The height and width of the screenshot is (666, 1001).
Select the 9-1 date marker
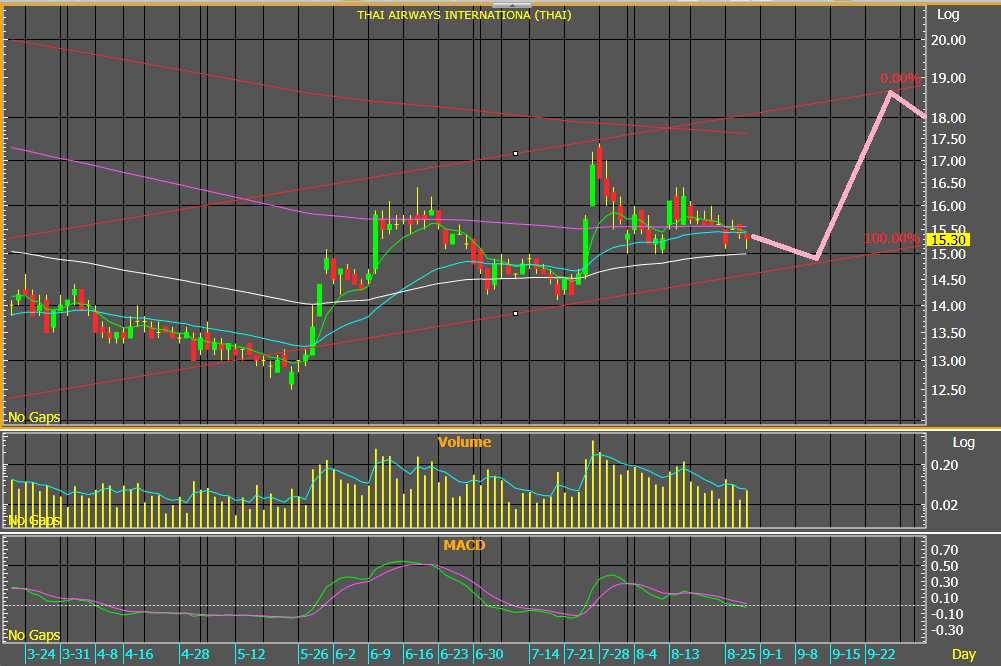[772, 655]
